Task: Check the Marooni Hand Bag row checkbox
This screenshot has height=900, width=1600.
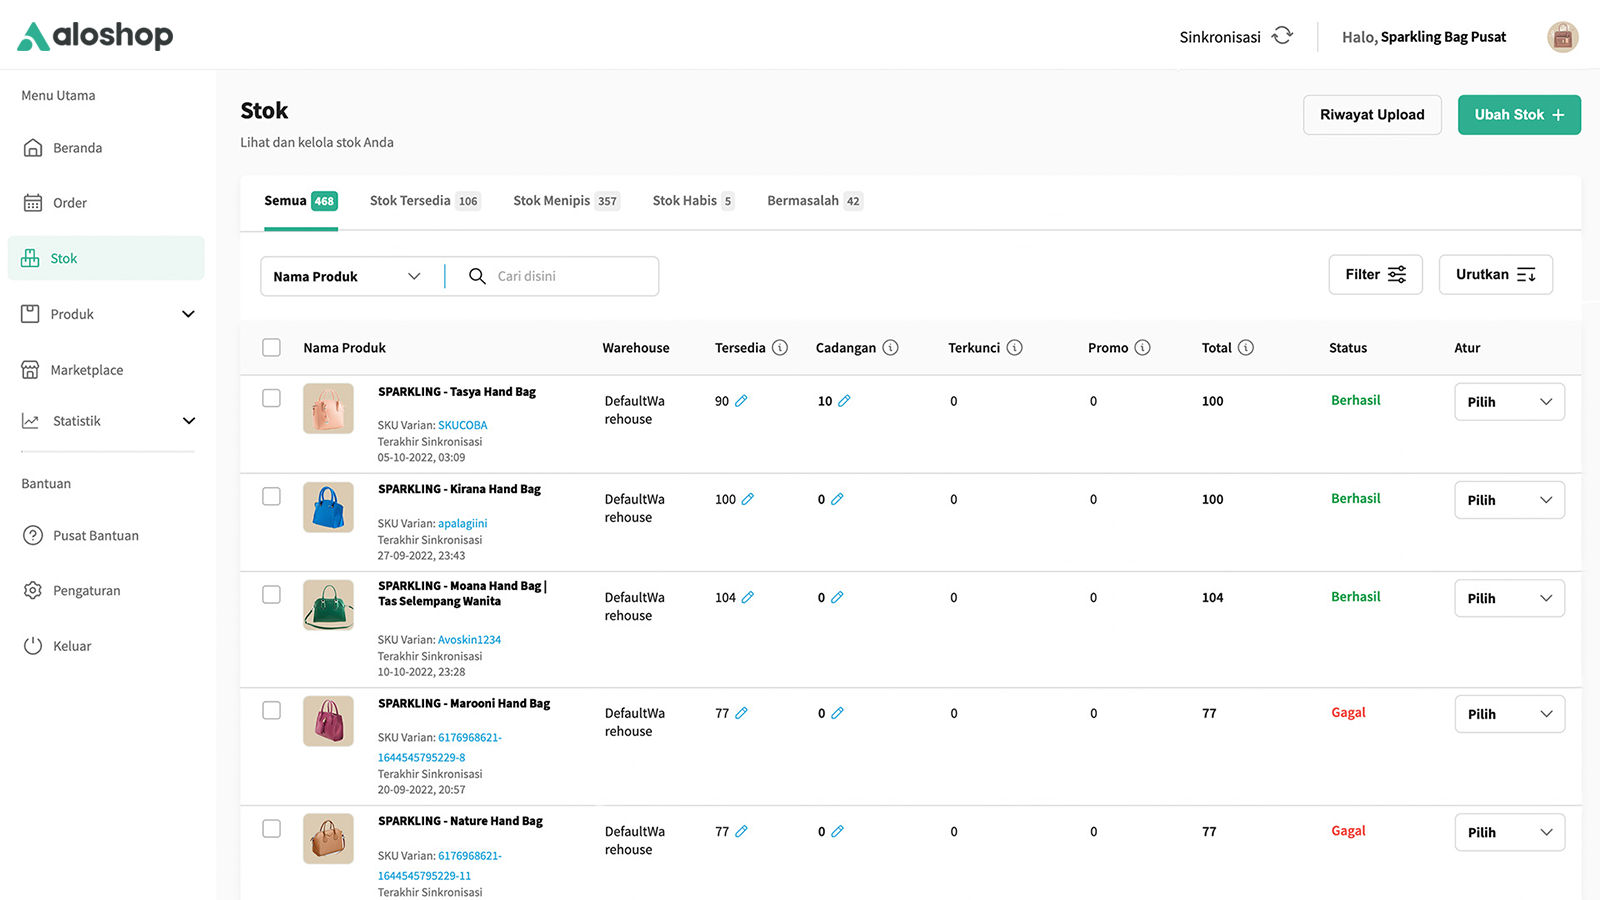Action: 271,710
